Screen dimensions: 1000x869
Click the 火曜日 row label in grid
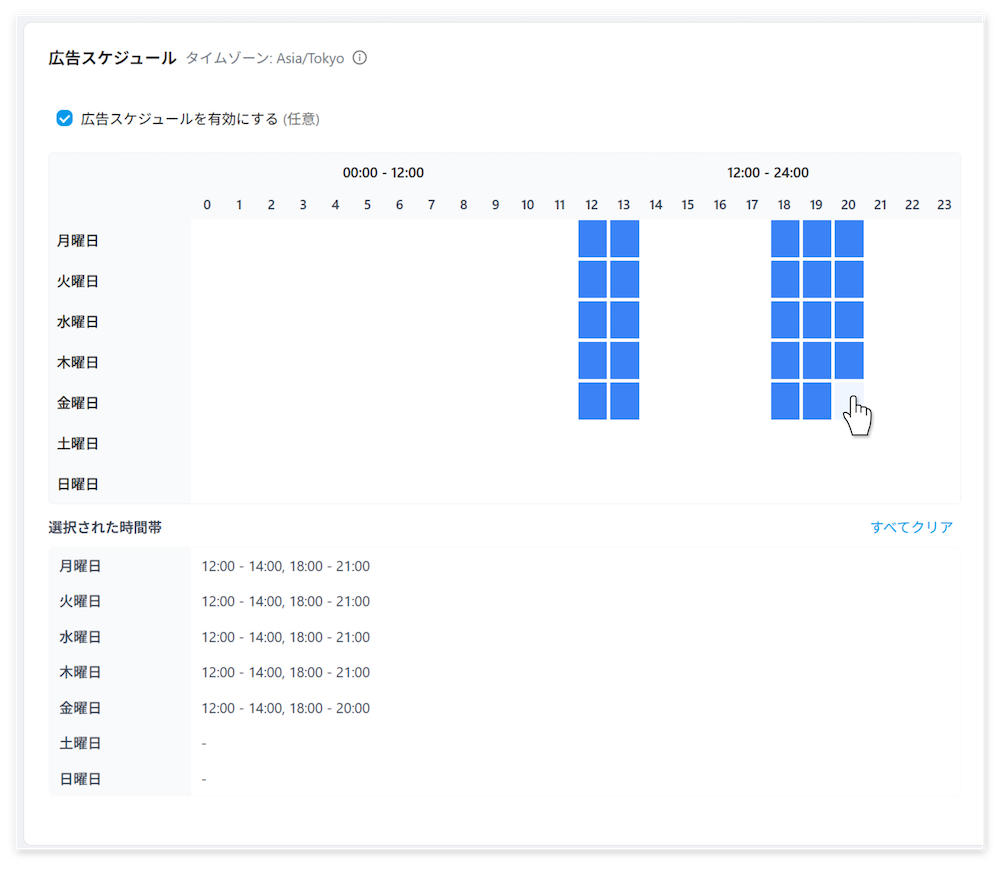click(x=77, y=281)
